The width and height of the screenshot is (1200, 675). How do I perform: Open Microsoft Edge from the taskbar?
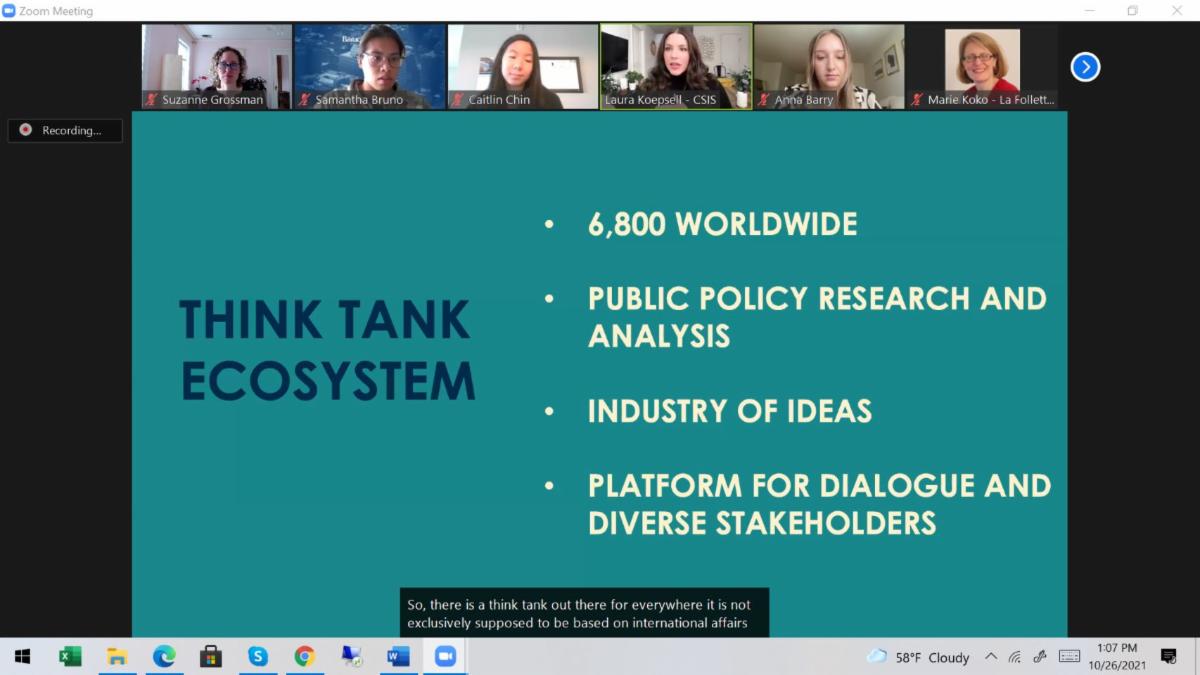(164, 657)
